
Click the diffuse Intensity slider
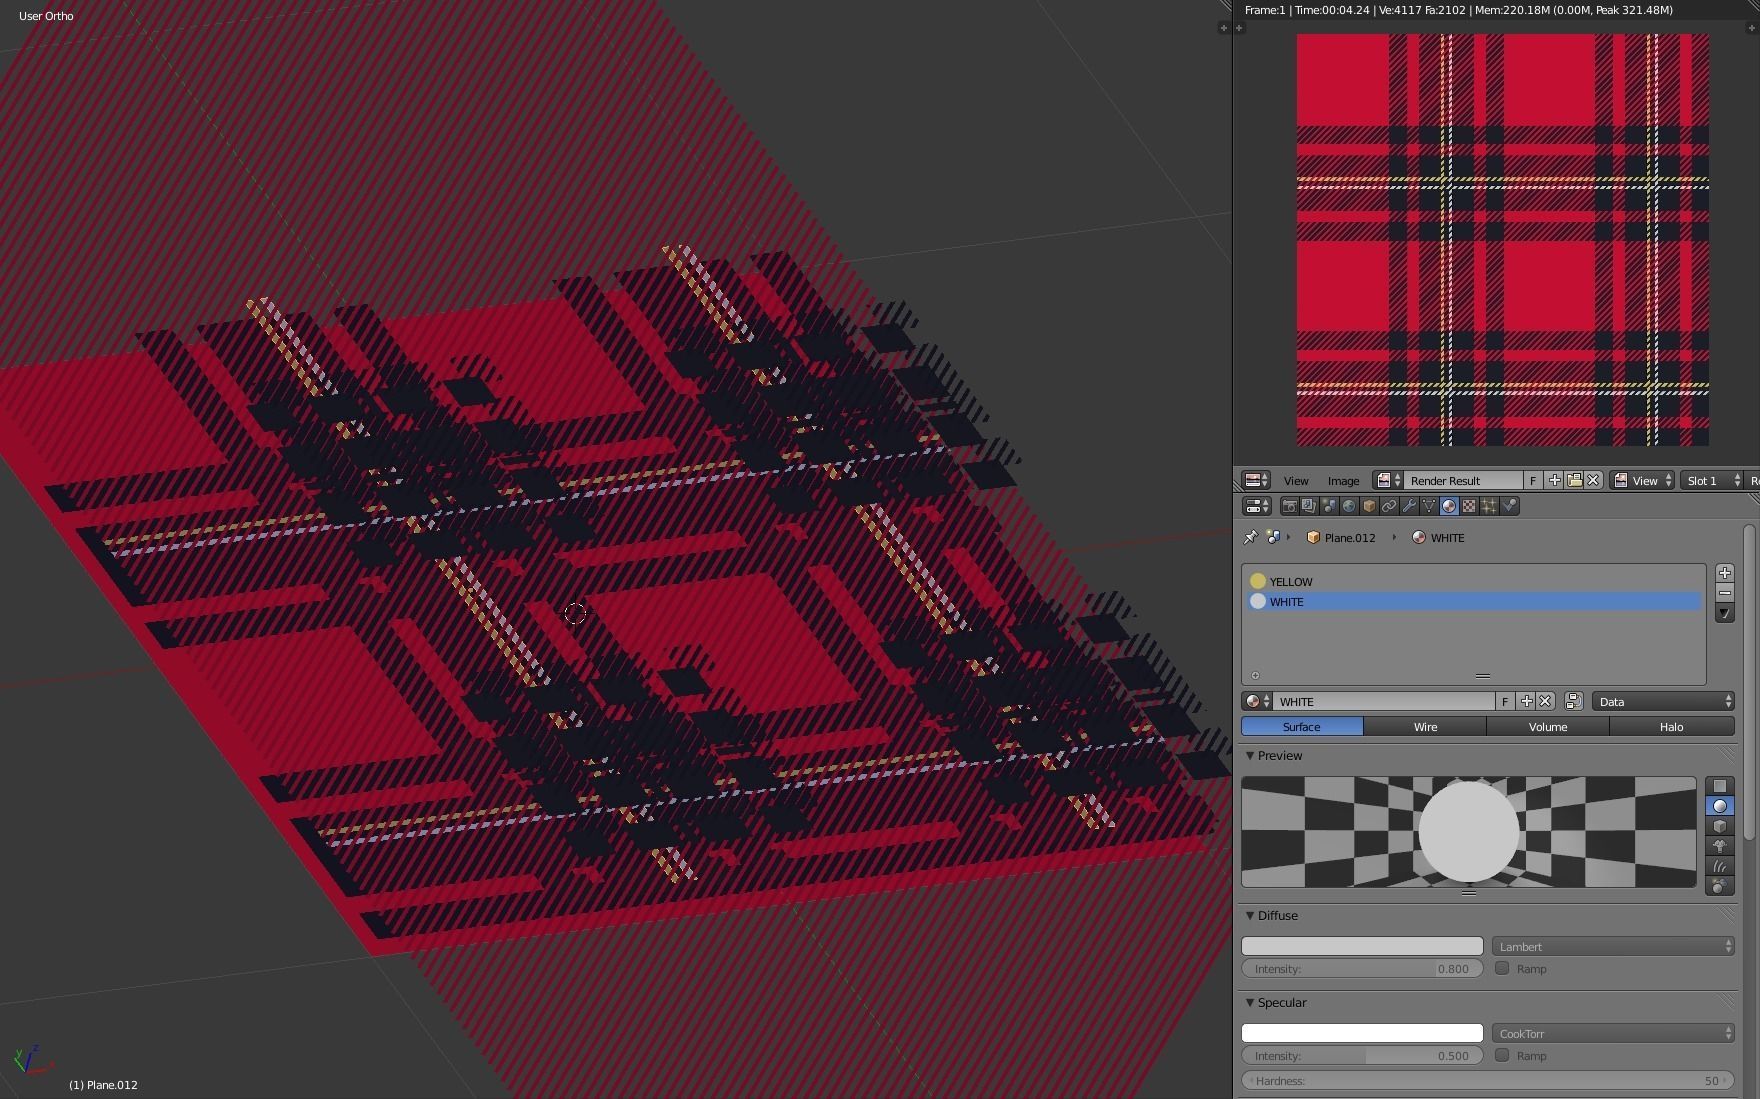pos(1362,968)
